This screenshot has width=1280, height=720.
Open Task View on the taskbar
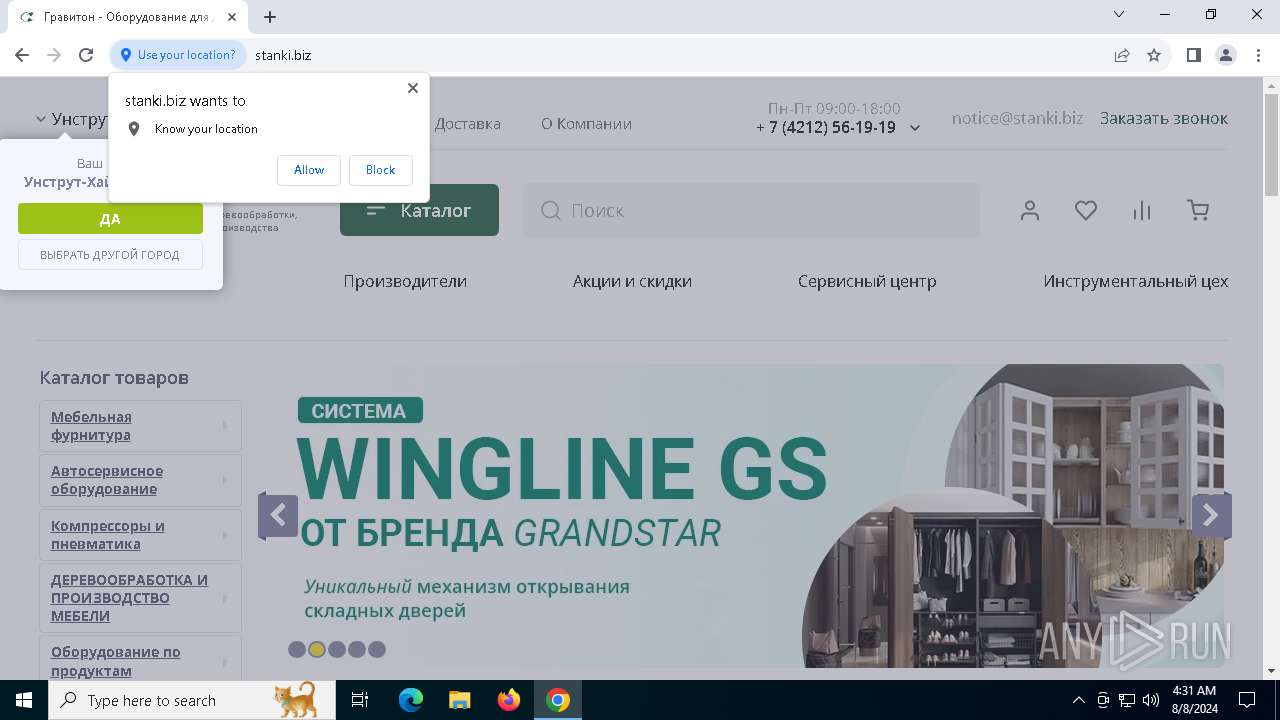[x=360, y=700]
